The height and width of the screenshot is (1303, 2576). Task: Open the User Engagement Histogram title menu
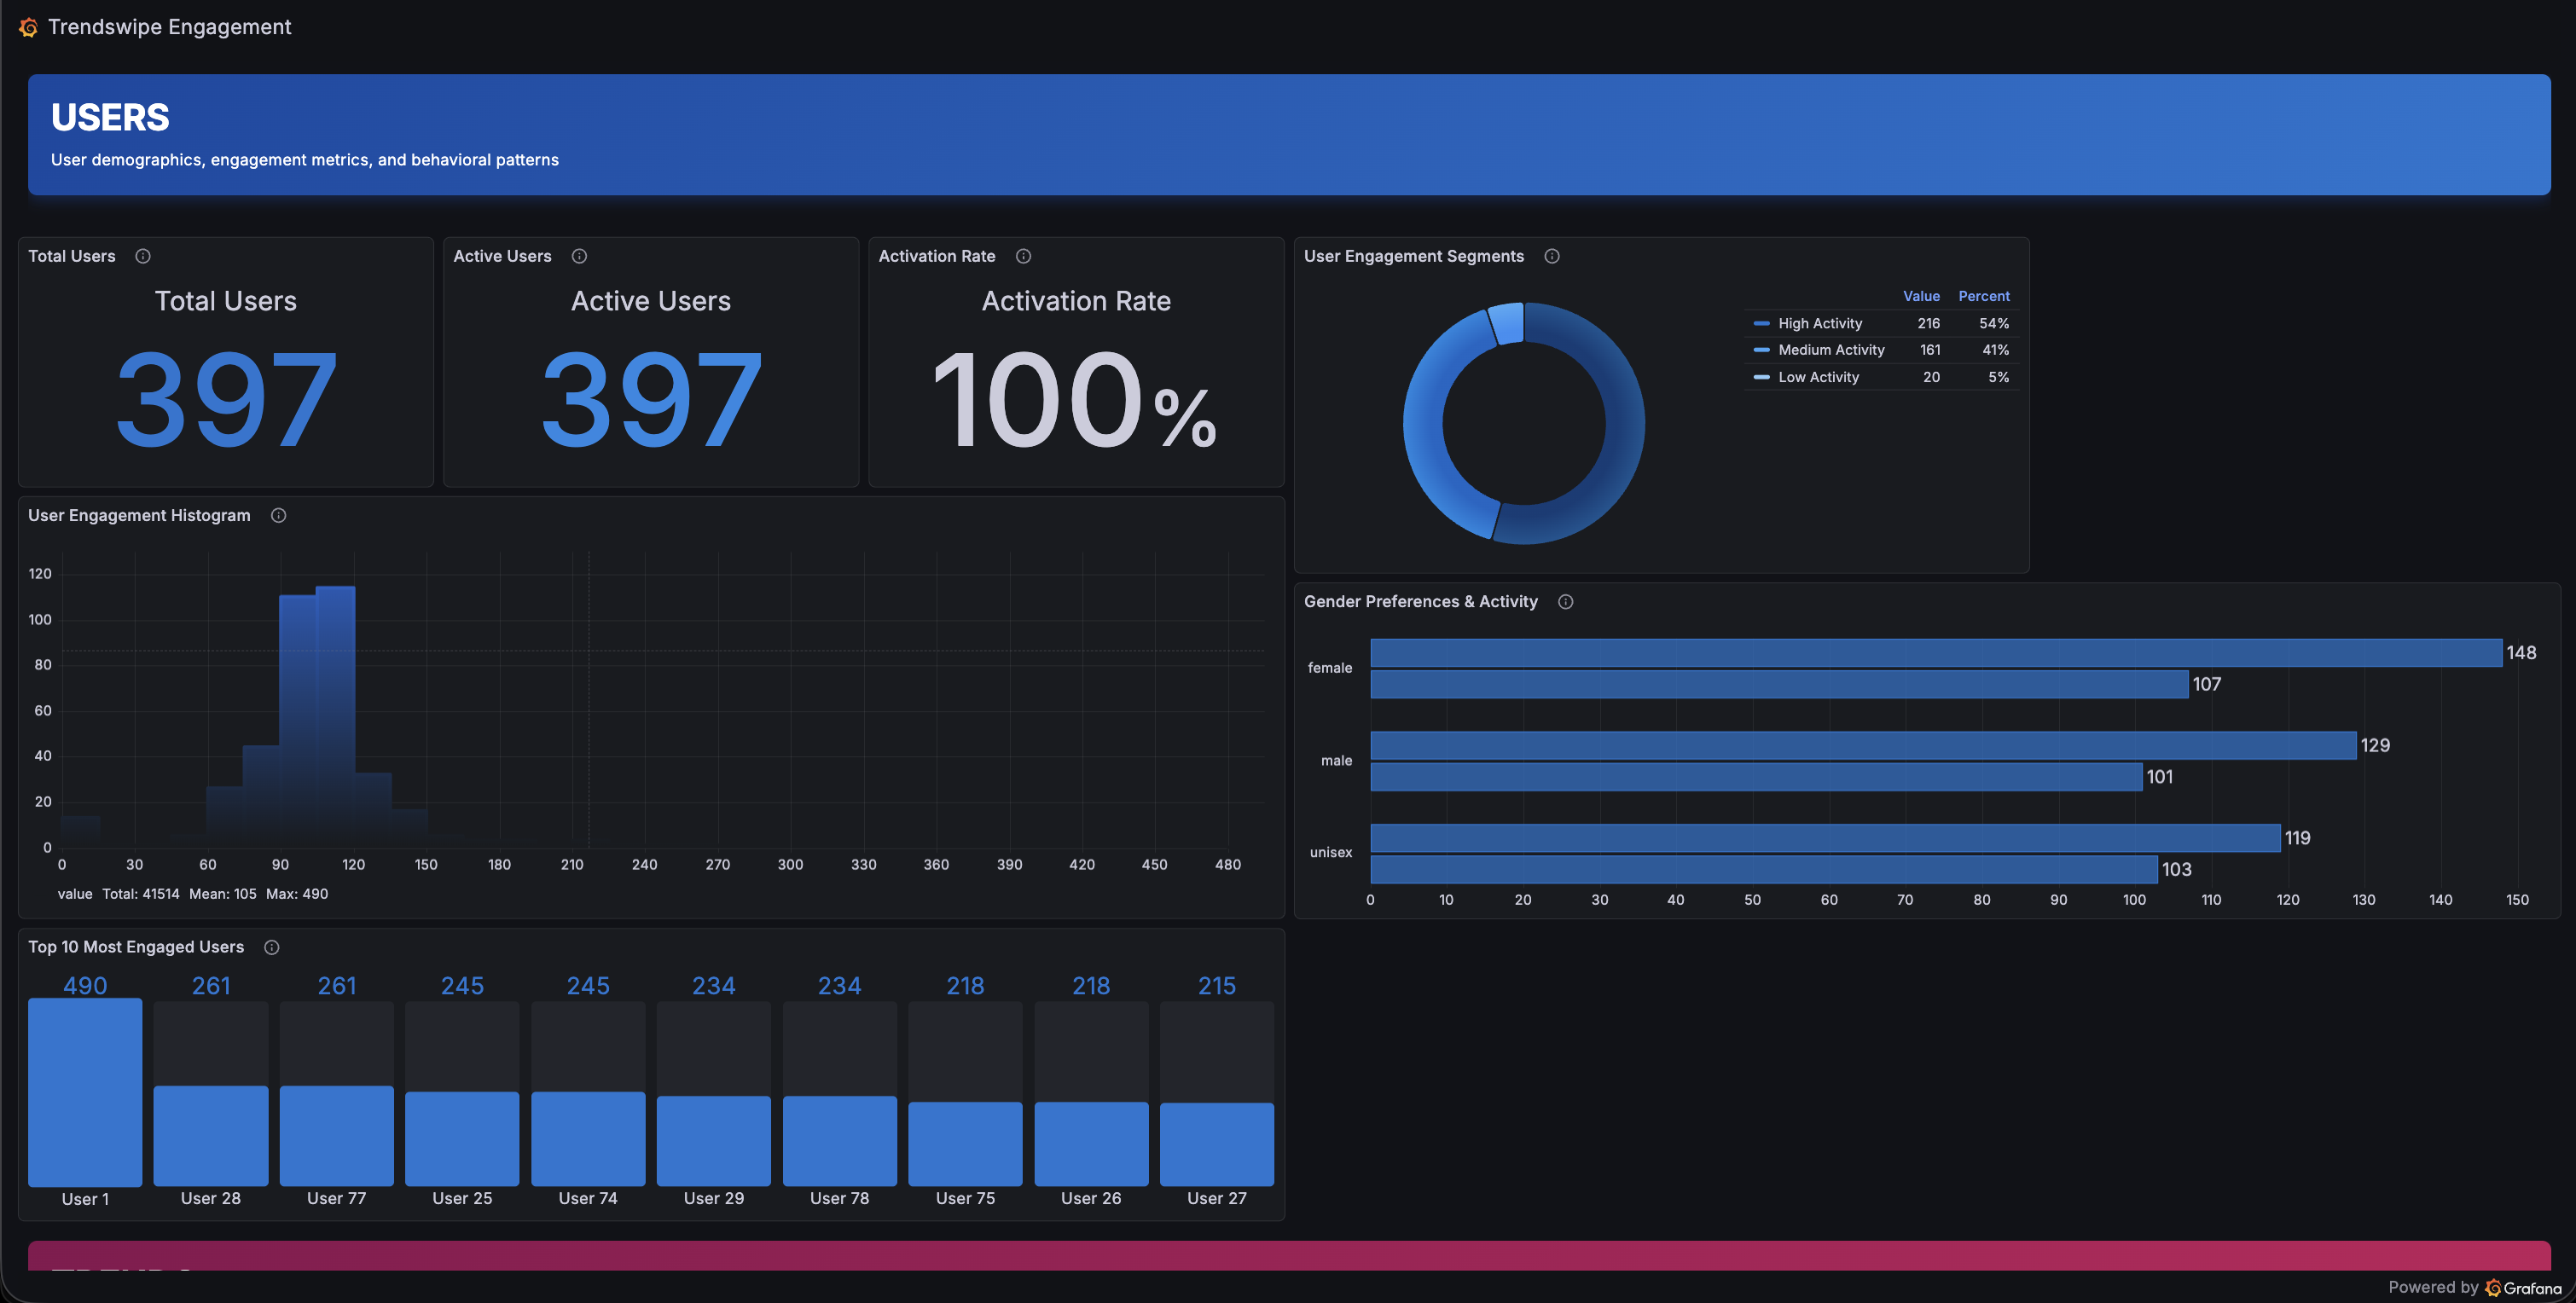[x=139, y=515]
